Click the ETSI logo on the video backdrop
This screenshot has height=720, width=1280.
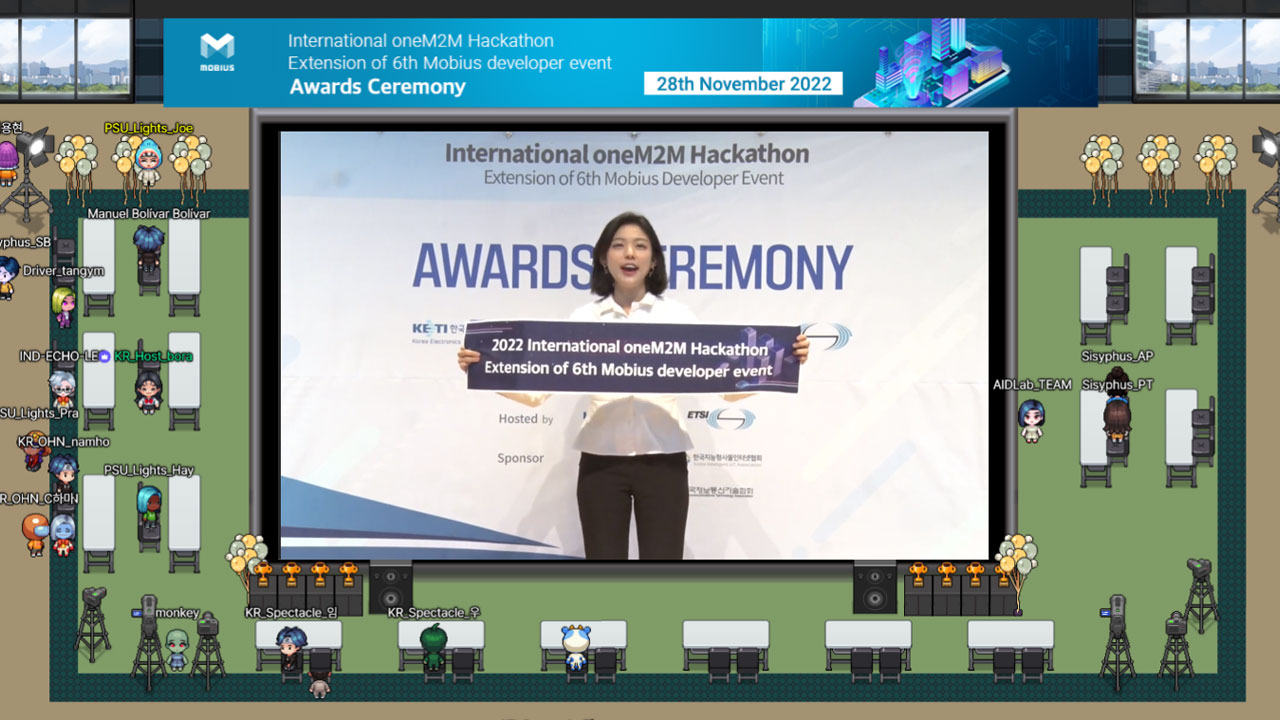click(721, 417)
